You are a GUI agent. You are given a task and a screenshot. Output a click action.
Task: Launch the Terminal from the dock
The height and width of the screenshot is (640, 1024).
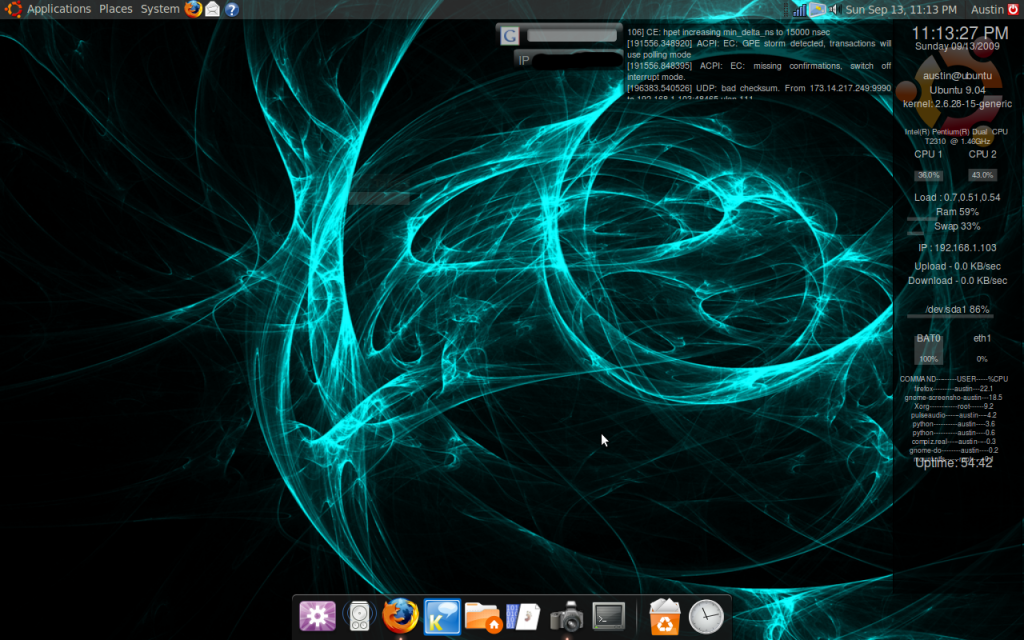coord(609,615)
